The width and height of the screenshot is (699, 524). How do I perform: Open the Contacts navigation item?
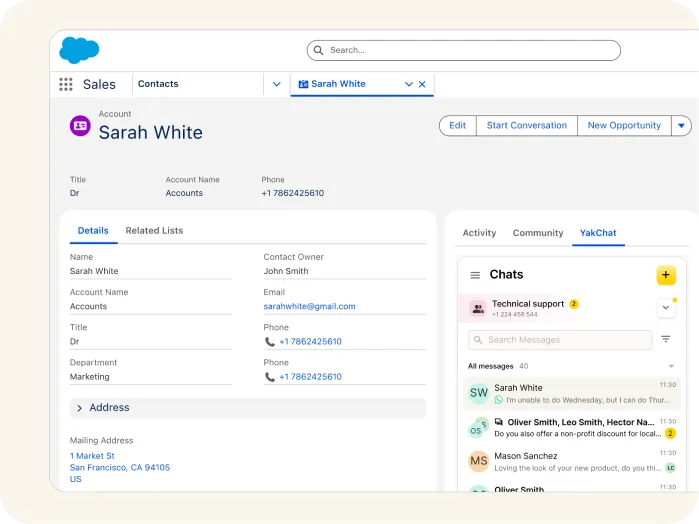[158, 84]
